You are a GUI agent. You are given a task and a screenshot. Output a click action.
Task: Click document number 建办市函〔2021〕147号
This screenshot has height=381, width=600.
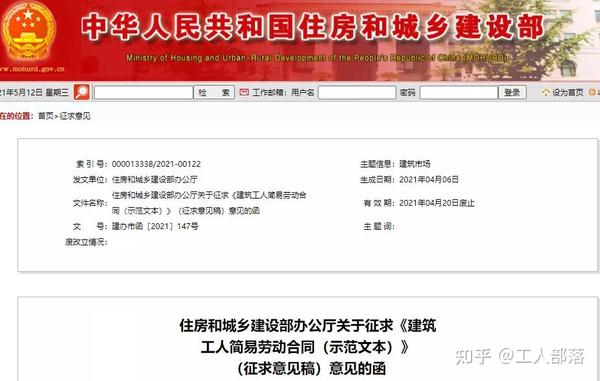(x=155, y=226)
